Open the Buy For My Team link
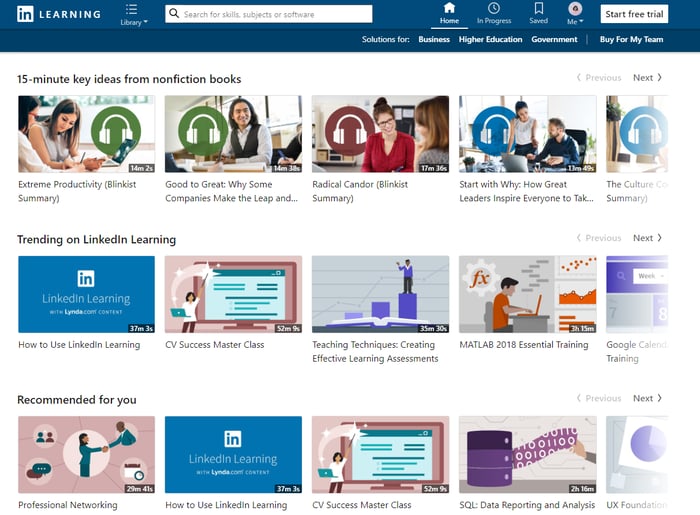Viewport: 700px width, 515px height. point(631,39)
